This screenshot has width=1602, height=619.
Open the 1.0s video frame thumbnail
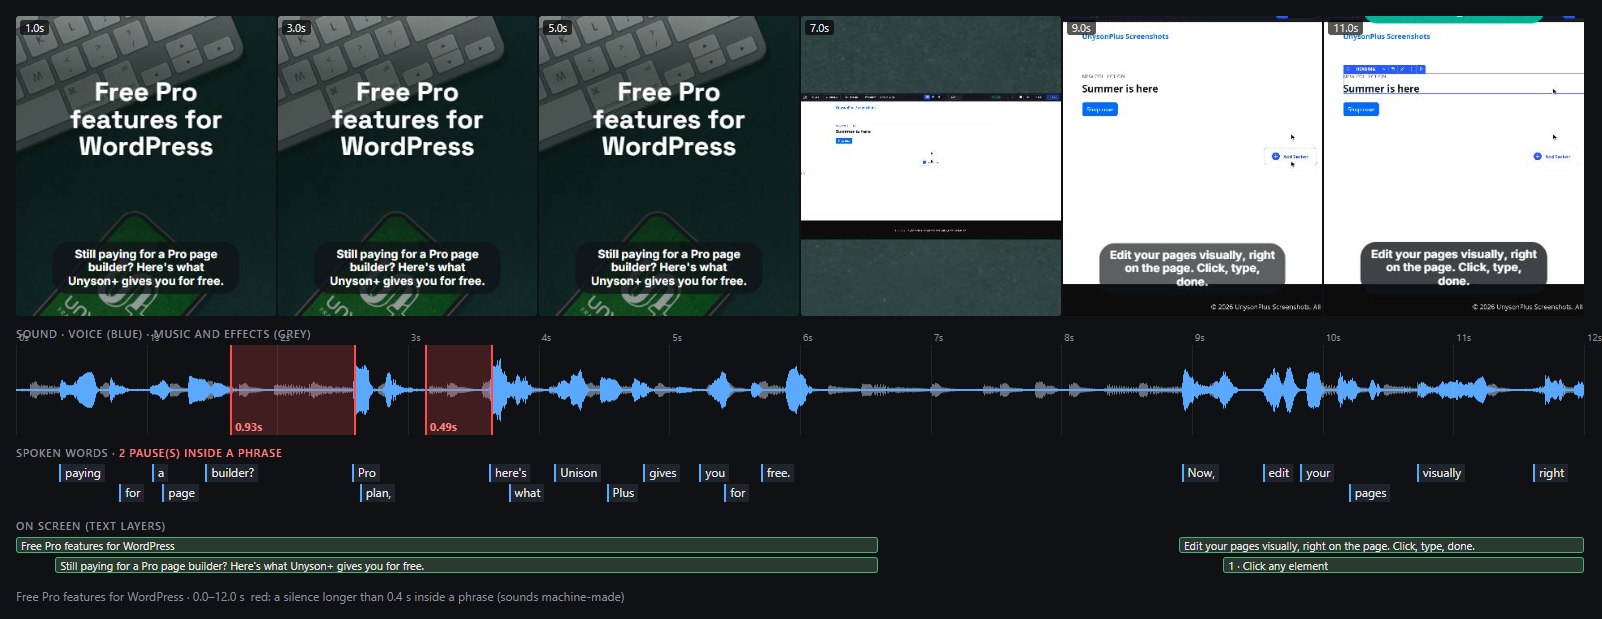pyautogui.click(x=146, y=166)
